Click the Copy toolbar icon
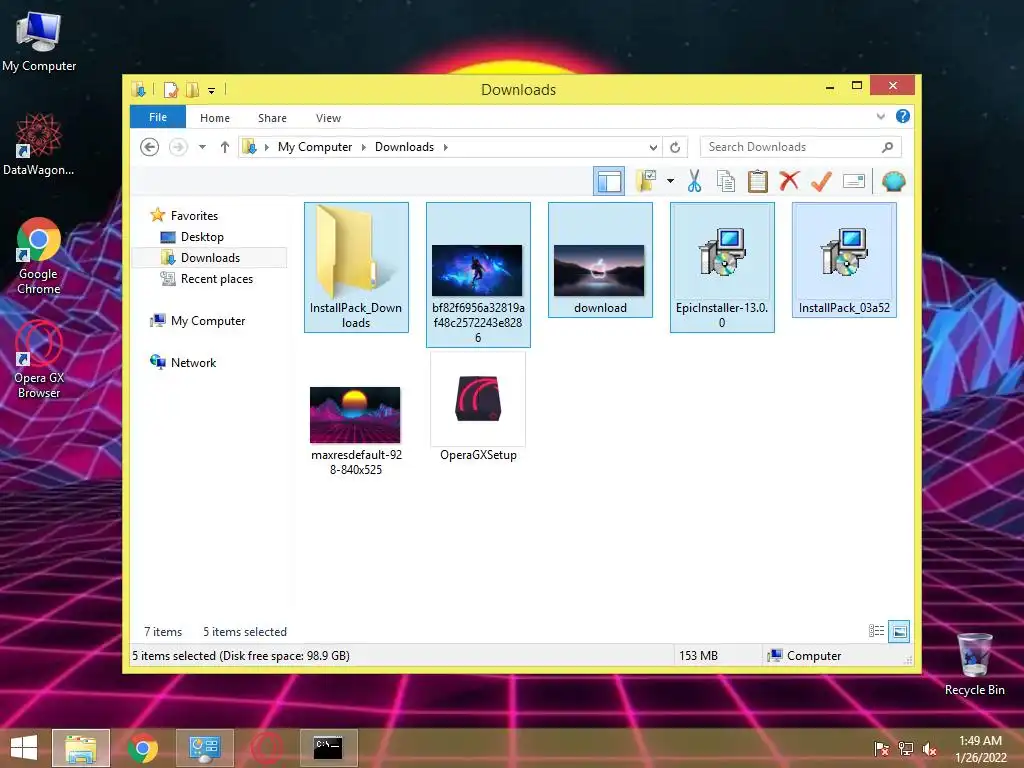The height and width of the screenshot is (768, 1024). (x=726, y=181)
